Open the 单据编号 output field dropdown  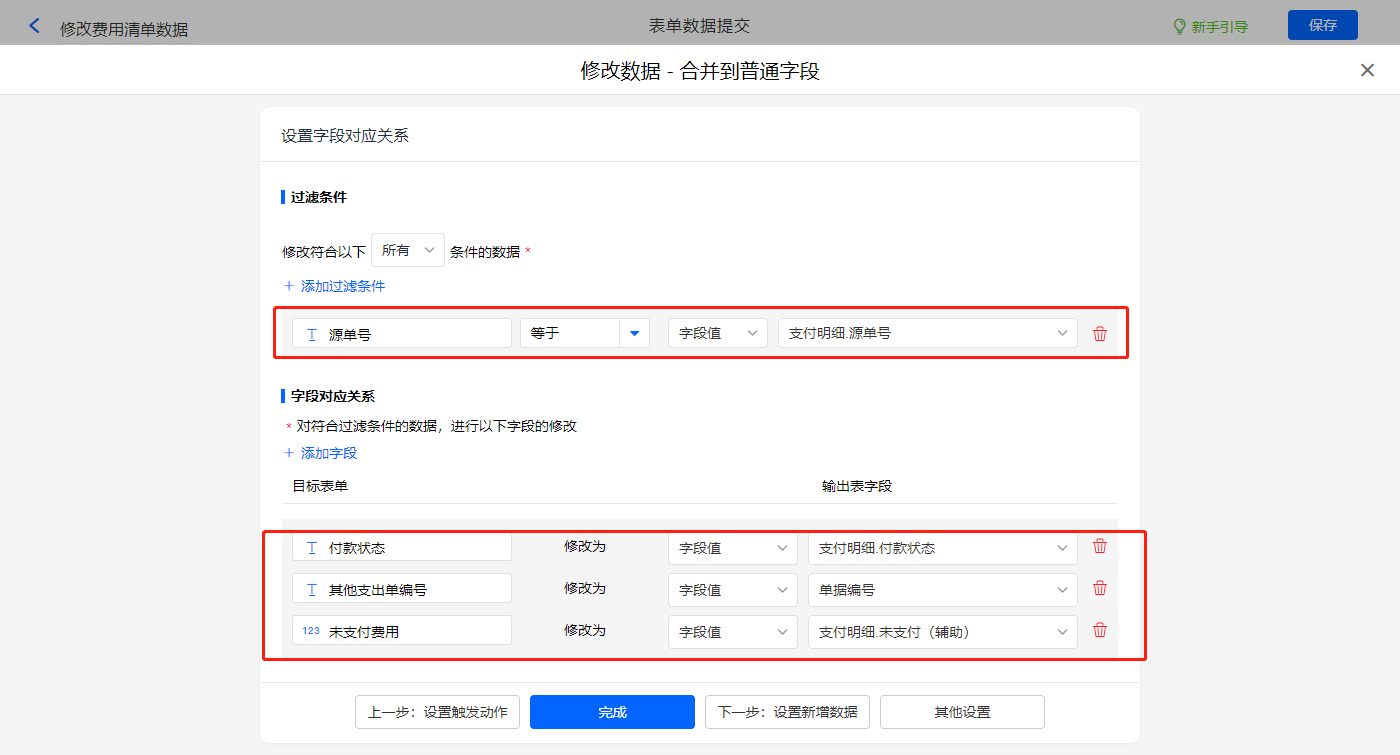point(942,590)
